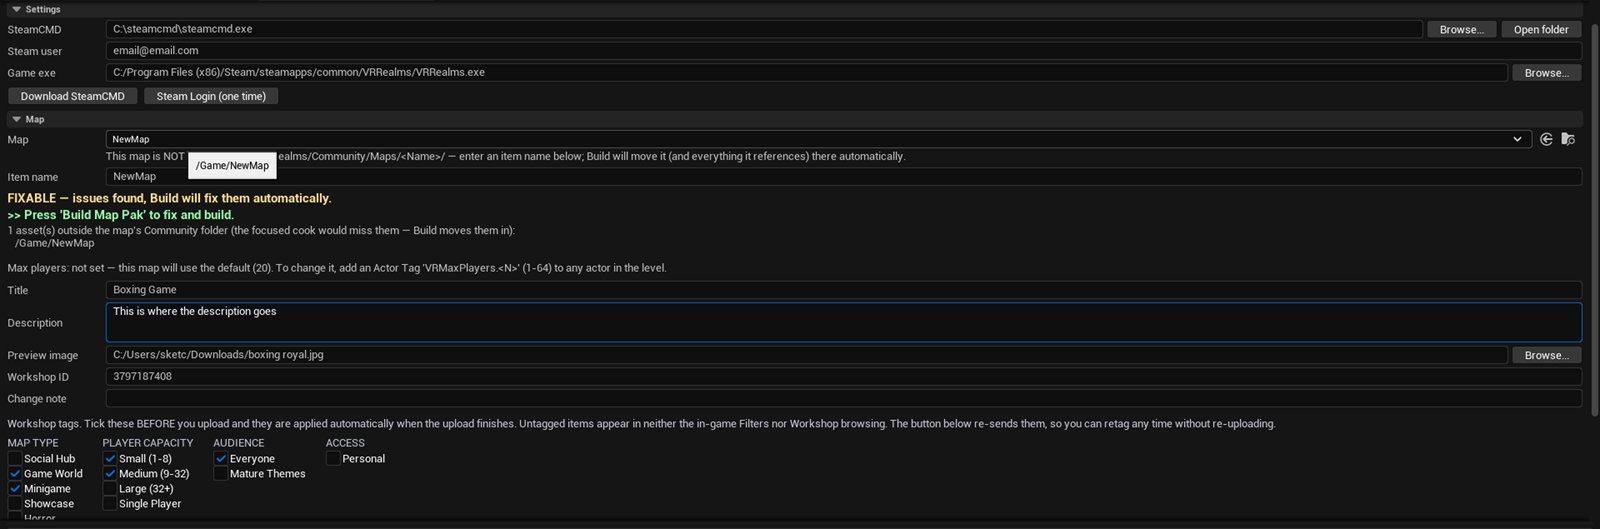
Task: Focus the Item name field
Action: tap(844, 176)
